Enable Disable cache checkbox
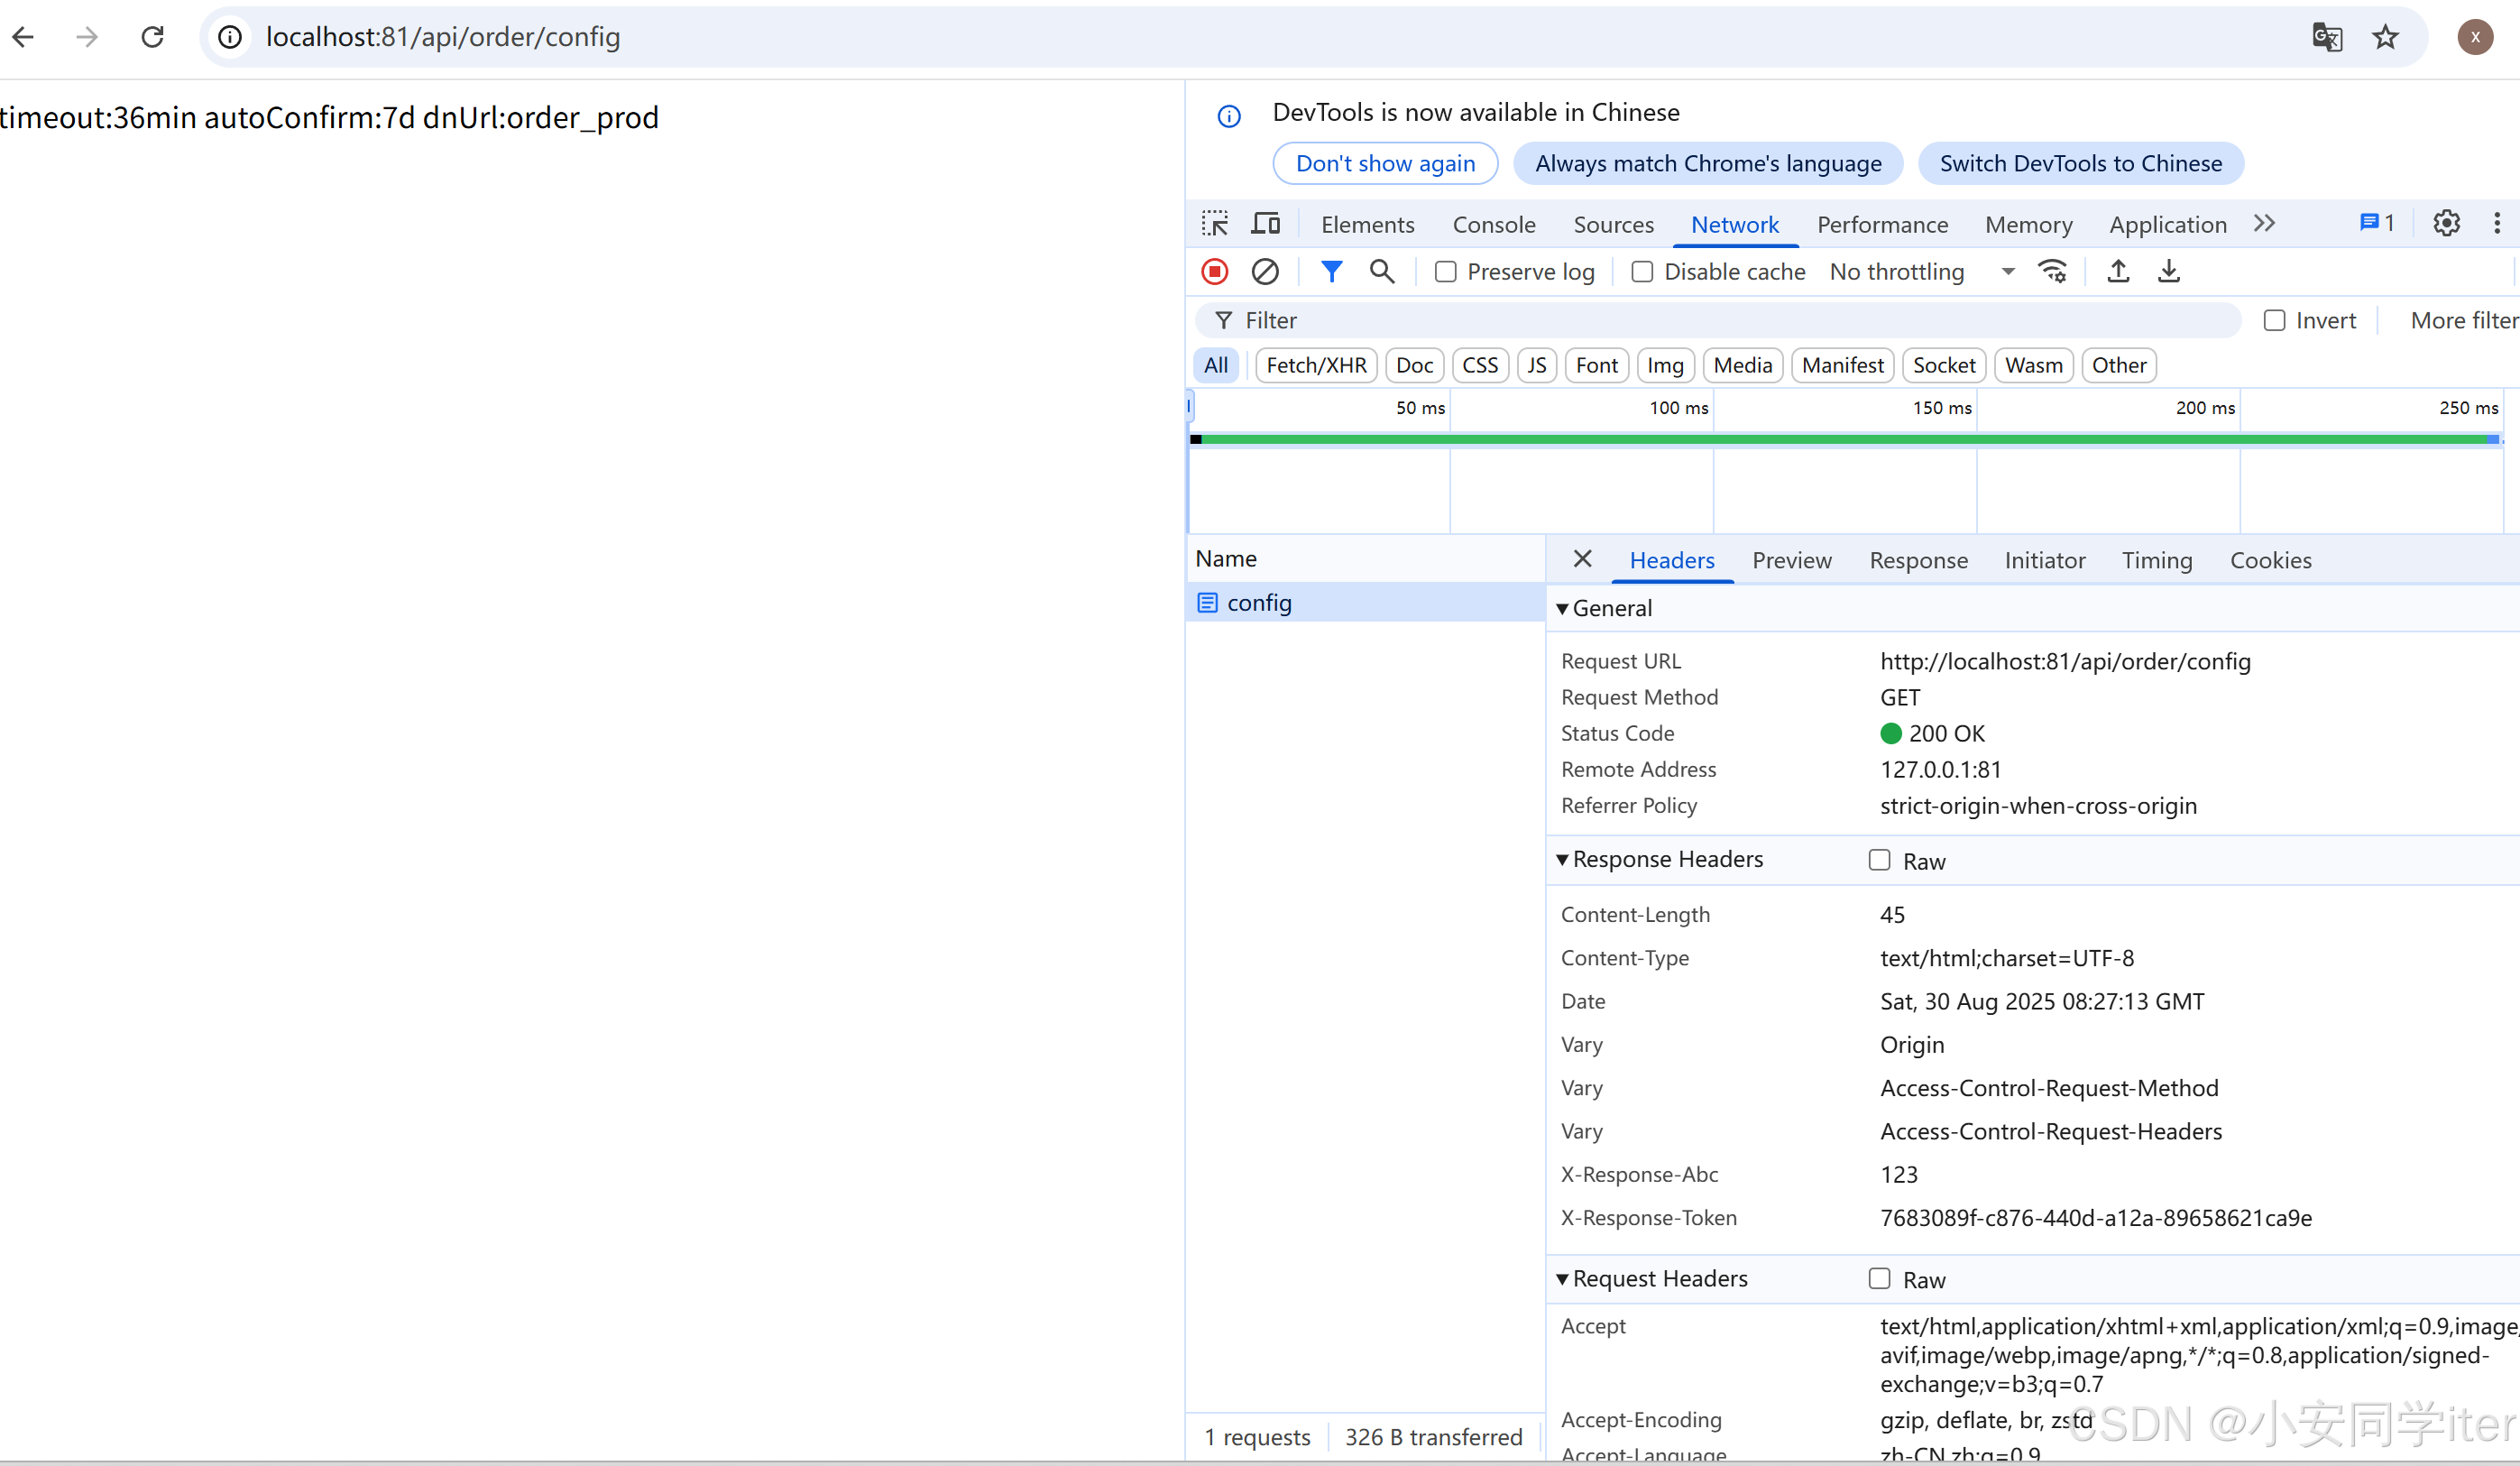This screenshot has height=1466, width=2520. 1642,272
